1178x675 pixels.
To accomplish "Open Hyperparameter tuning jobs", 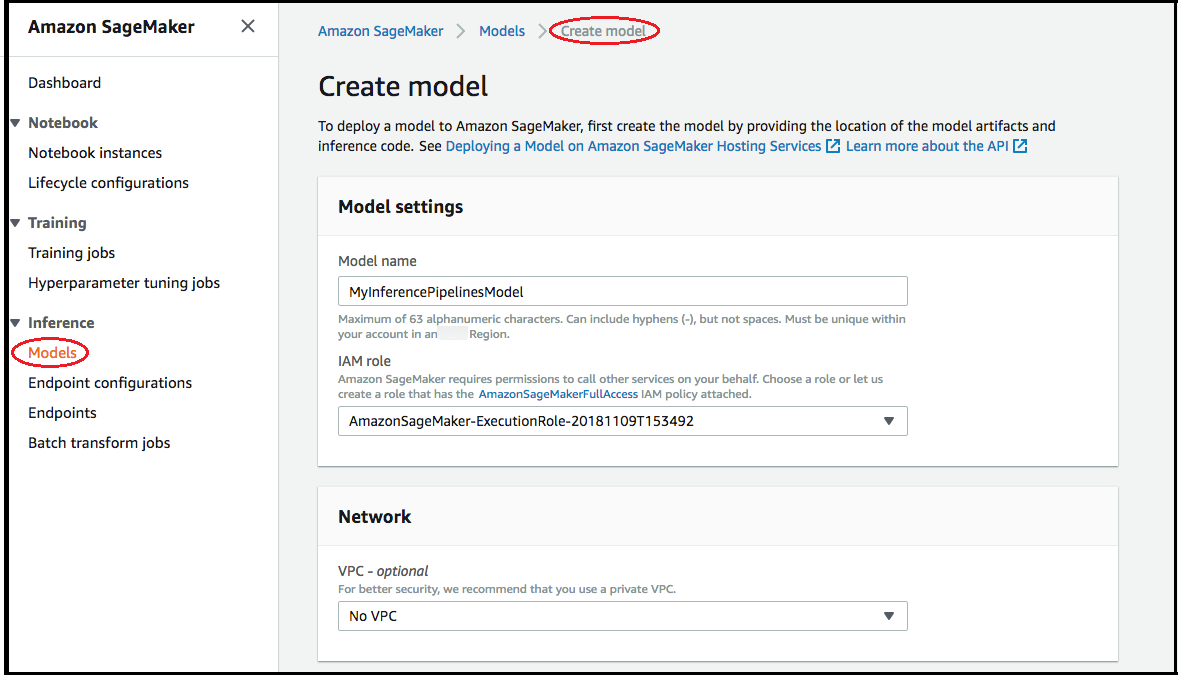I will pyautogui.click(x=124, y=283).
